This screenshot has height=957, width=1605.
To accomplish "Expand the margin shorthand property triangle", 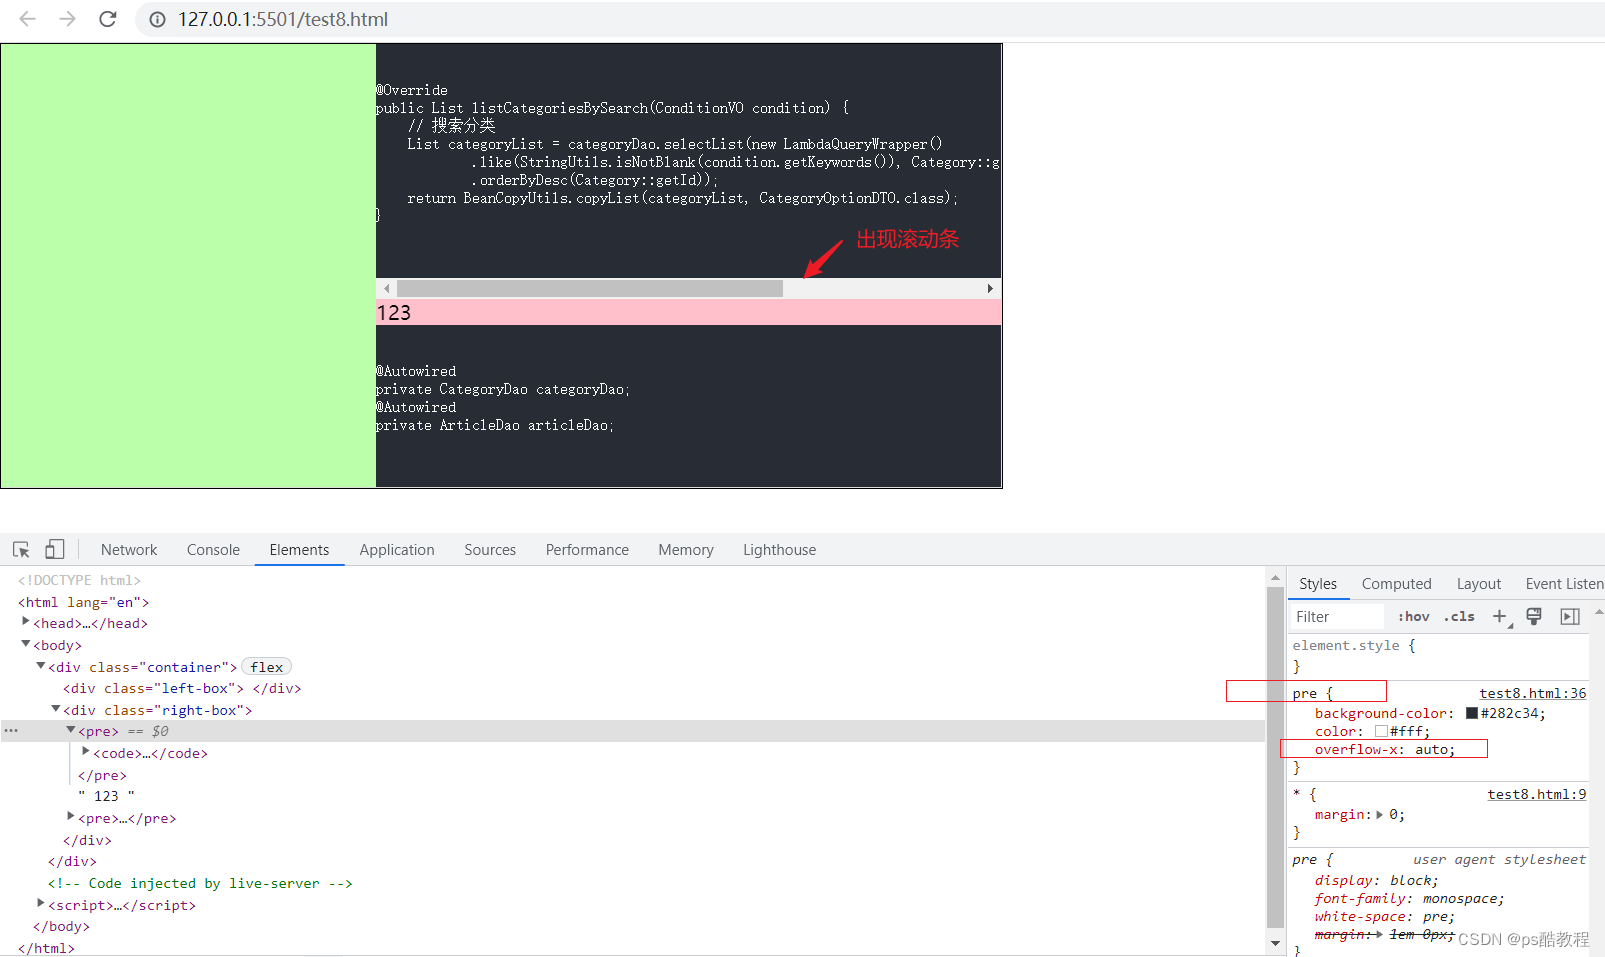I will coord(1380,815).
